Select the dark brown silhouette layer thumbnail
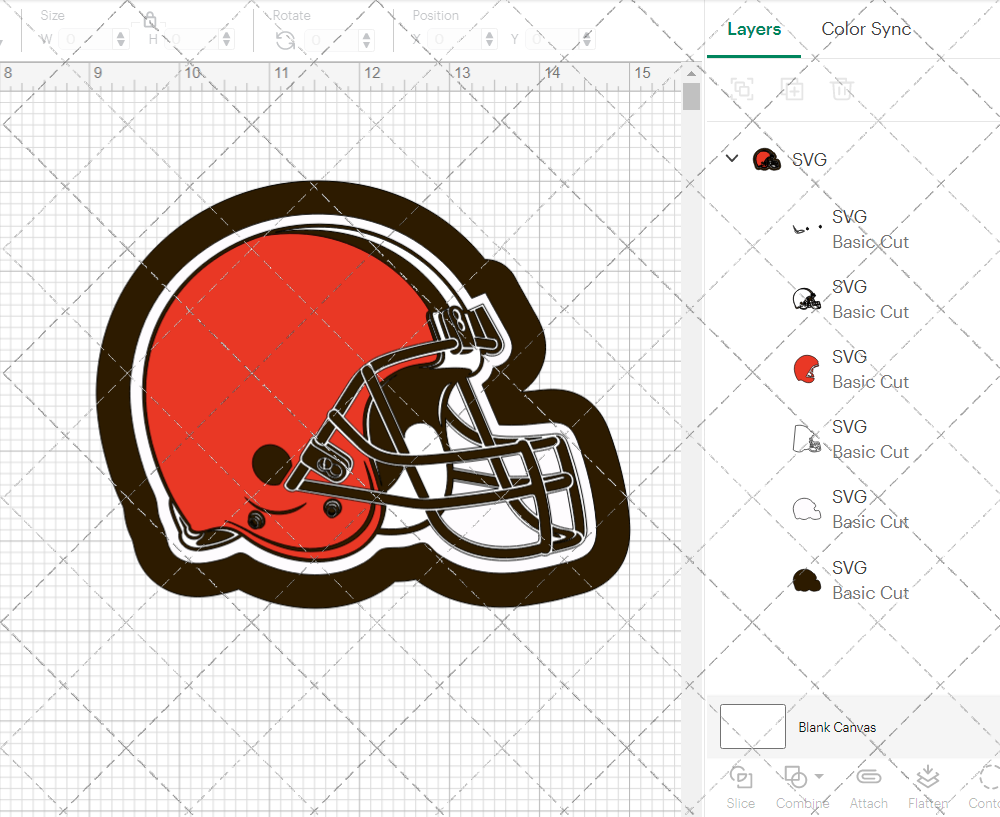This screenshot has width=1000, height=817. coord(807,580)
